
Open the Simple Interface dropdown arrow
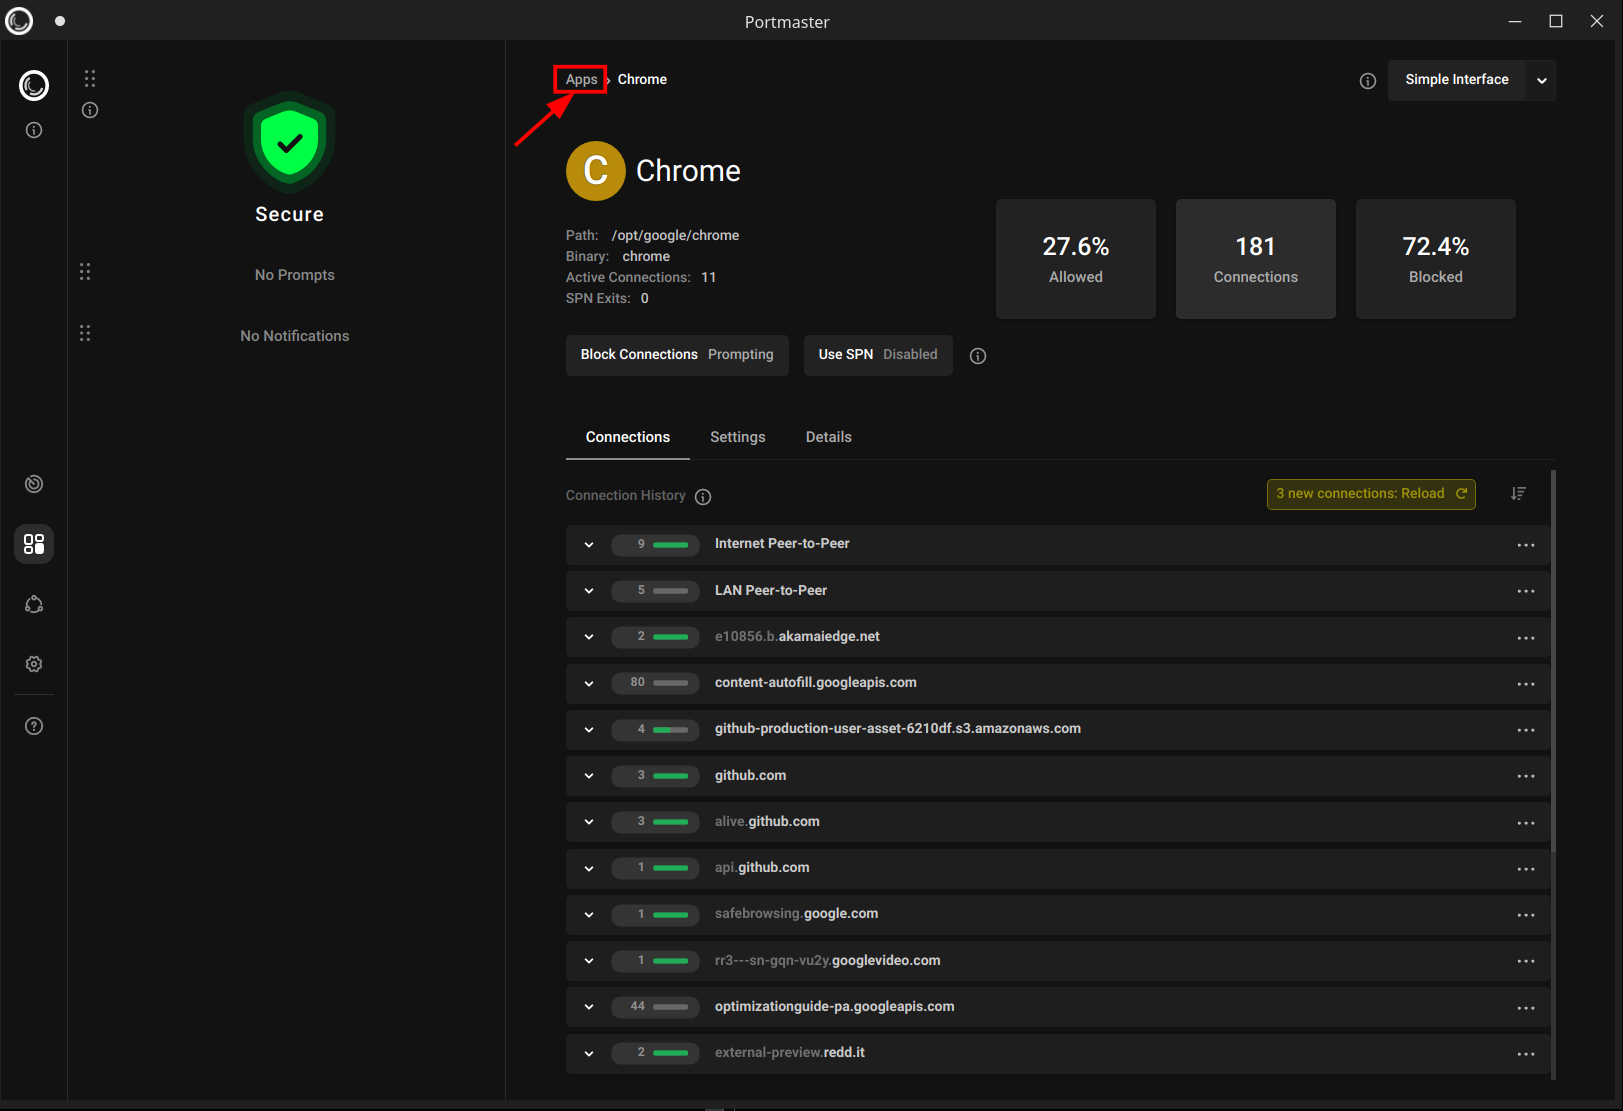click(x=1542, y=80)
